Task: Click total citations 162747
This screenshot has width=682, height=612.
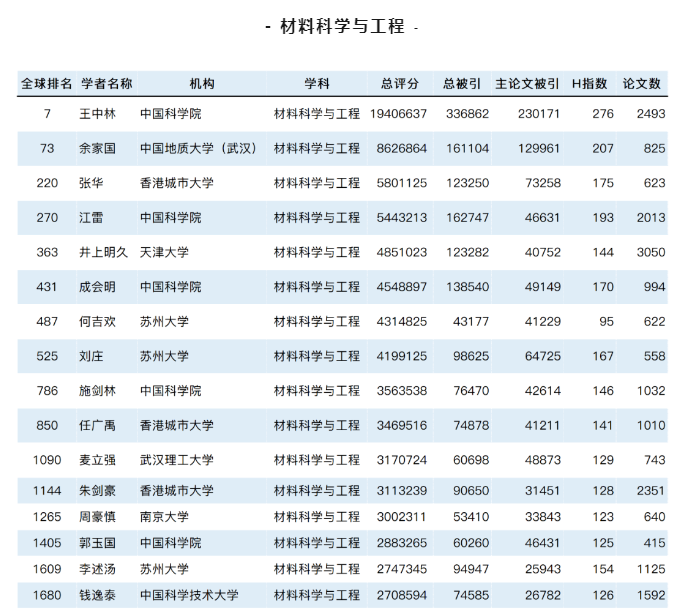Action: pyautogui.click(x=468, y=218)
